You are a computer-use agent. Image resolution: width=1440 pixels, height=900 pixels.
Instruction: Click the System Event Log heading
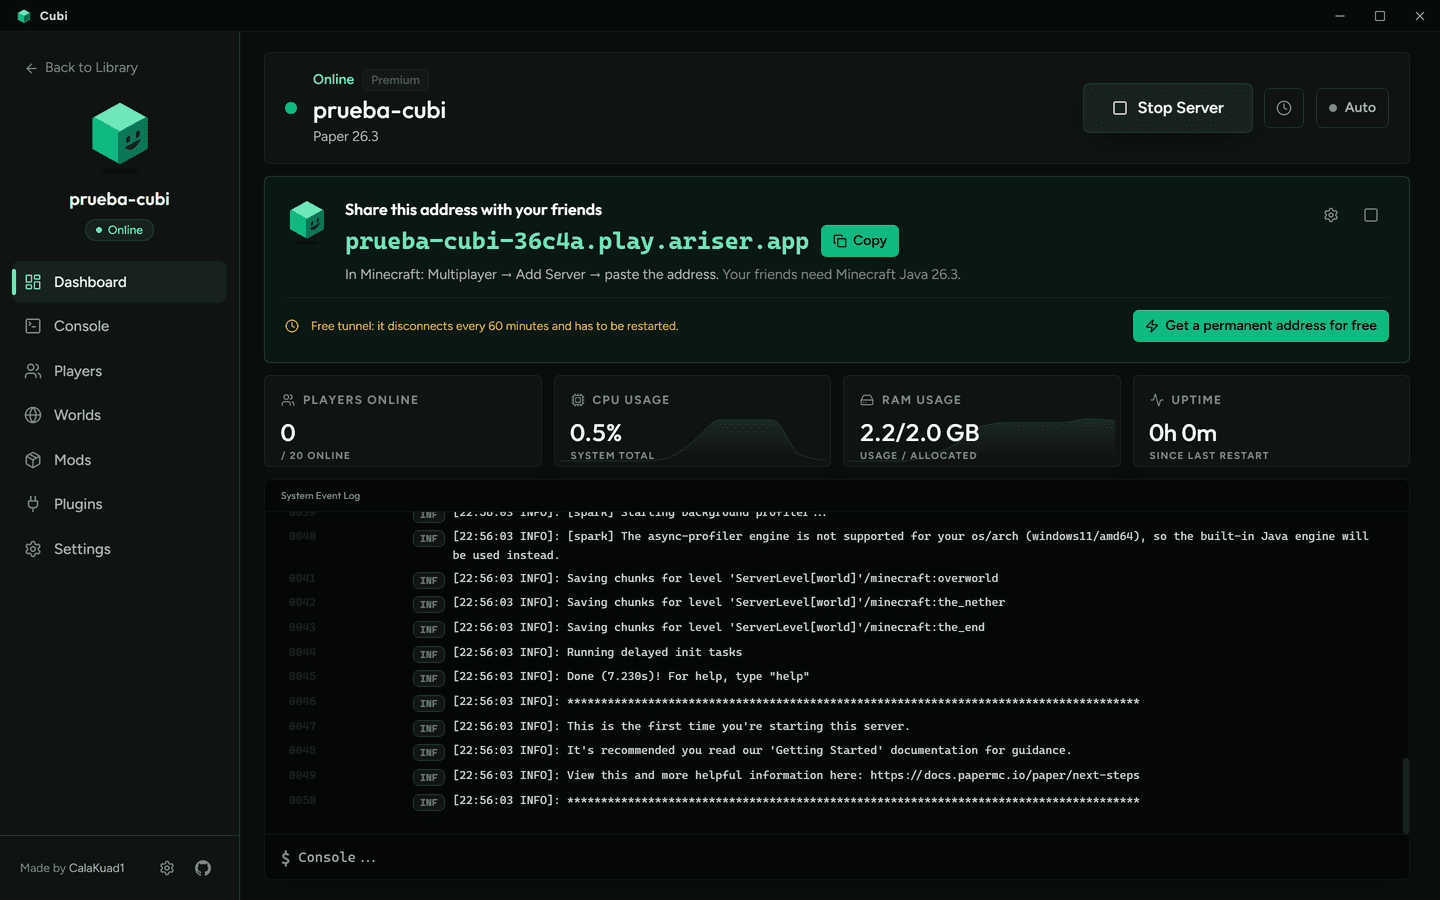pos(320,496)
